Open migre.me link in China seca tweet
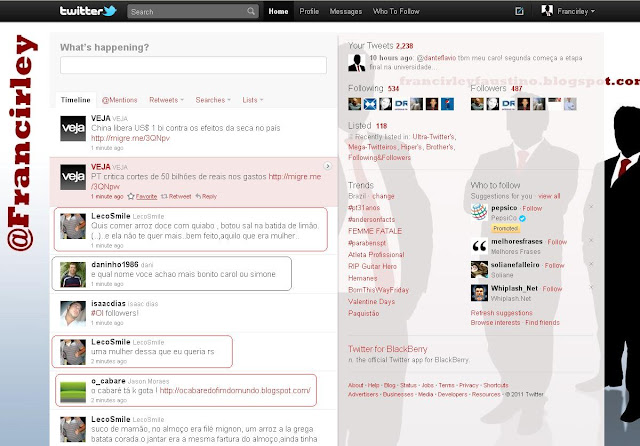The height and width of the screenshot is (446, 640). tap(130, 138)
